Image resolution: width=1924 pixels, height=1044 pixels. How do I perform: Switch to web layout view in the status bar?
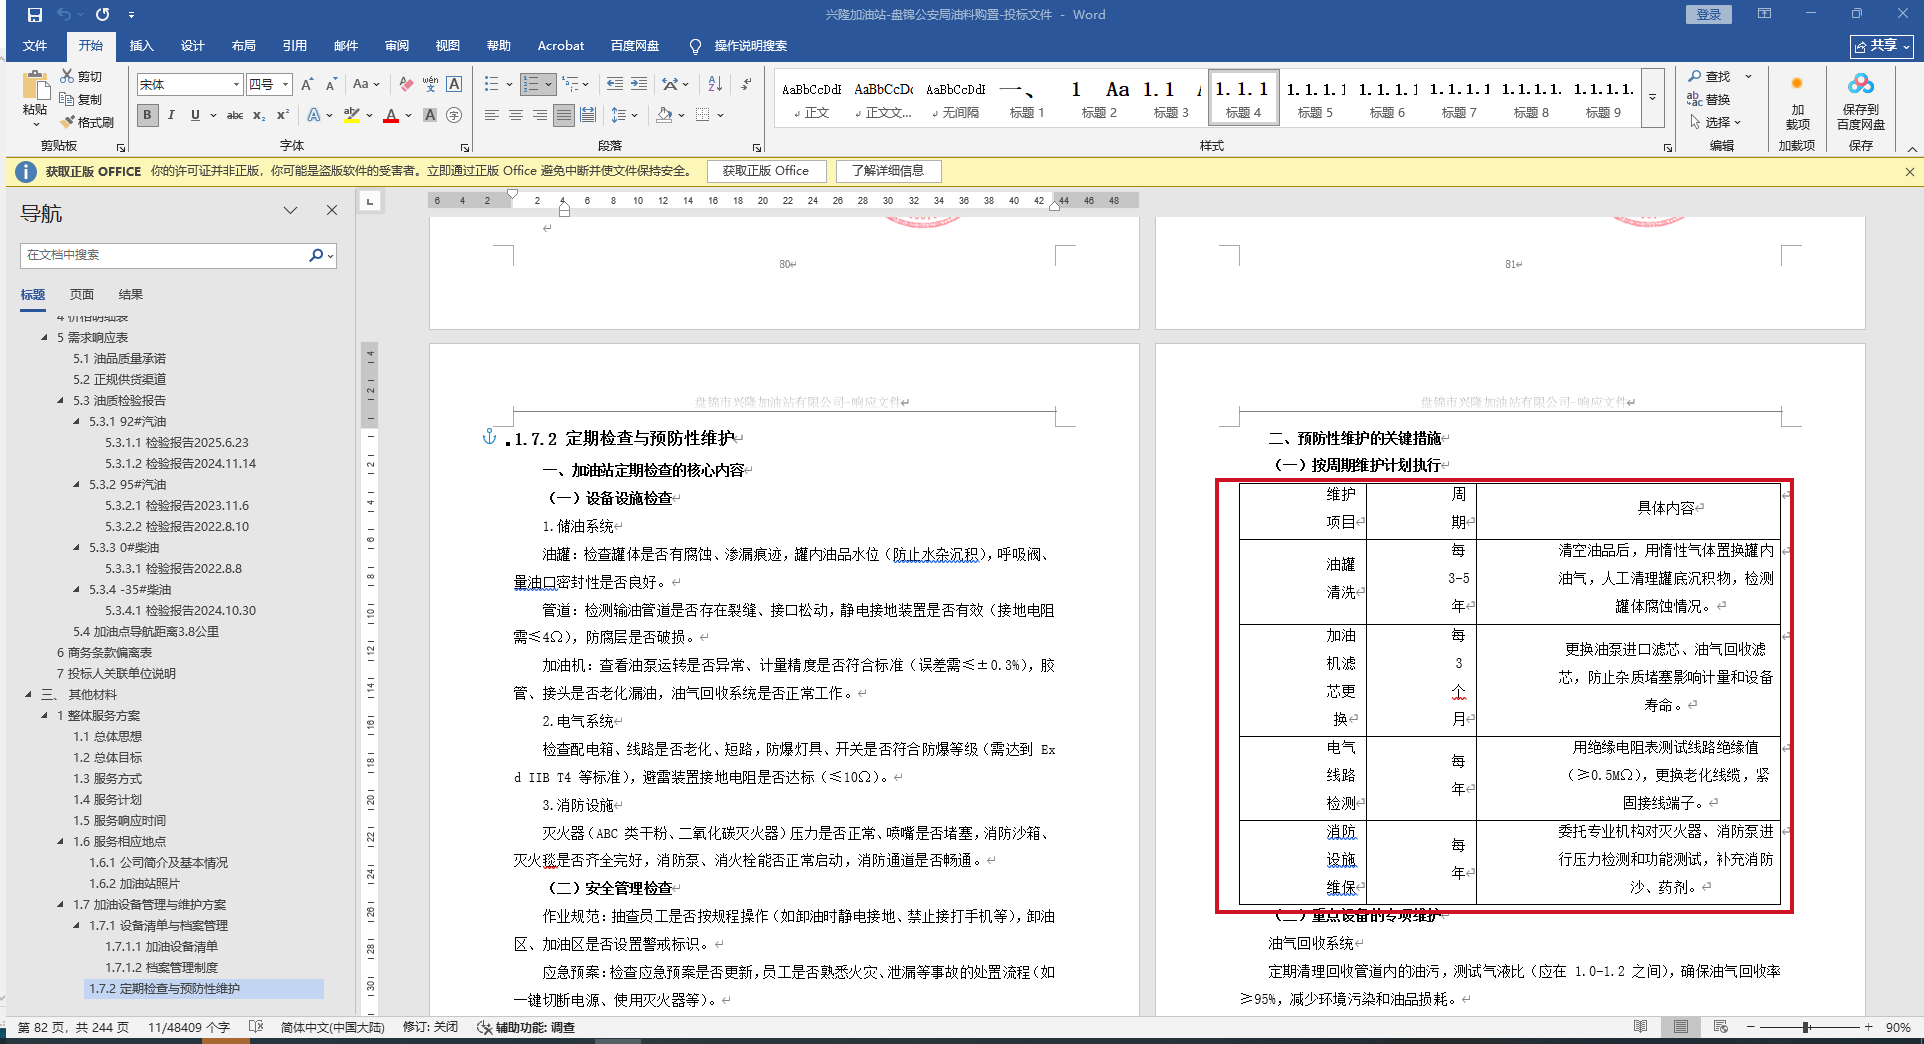(1720, 1027)
